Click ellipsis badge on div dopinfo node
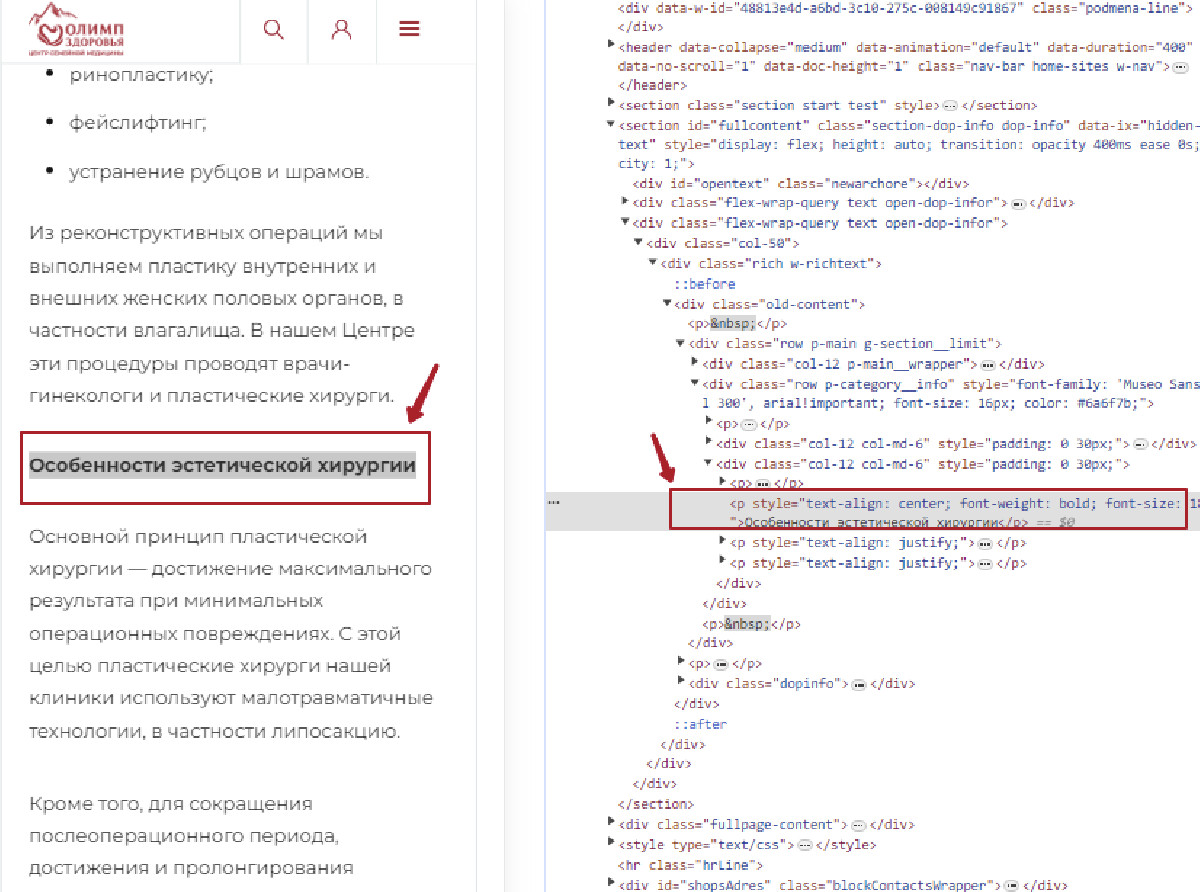Viewport: 1200px width, 892px height. [x=857, y=684]
